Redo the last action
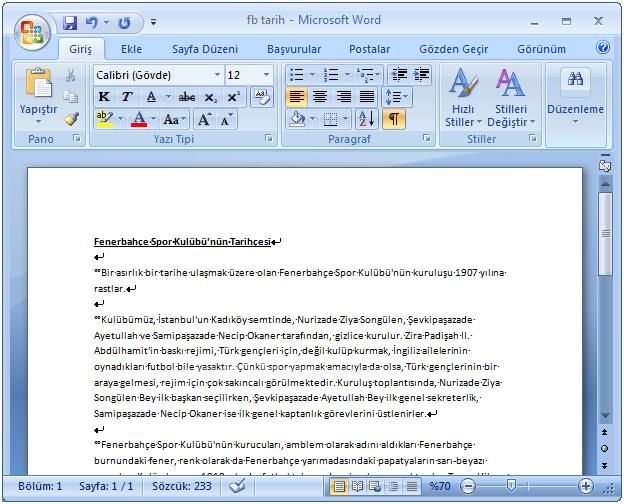The height and width of the screenshot is (504, 624). tap(125, 23)
